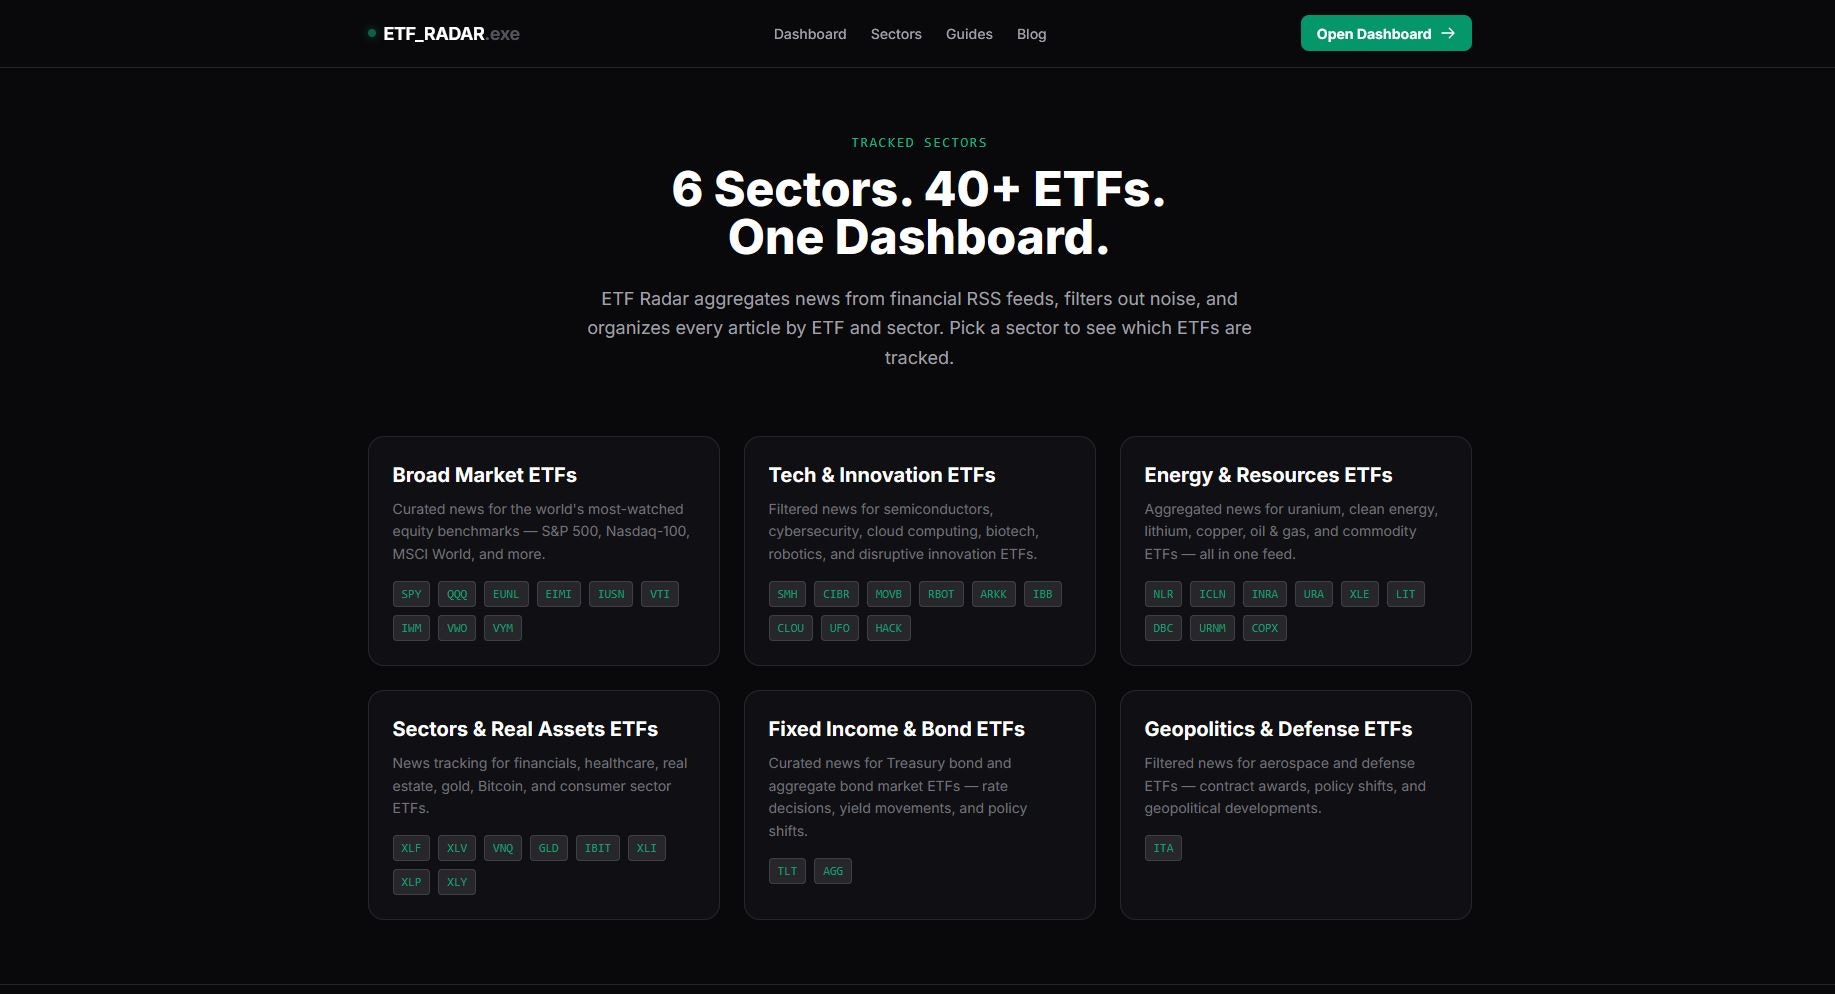The image size is (1835, 994).
Task: Open the Blog nav item
Action: 1031,34
